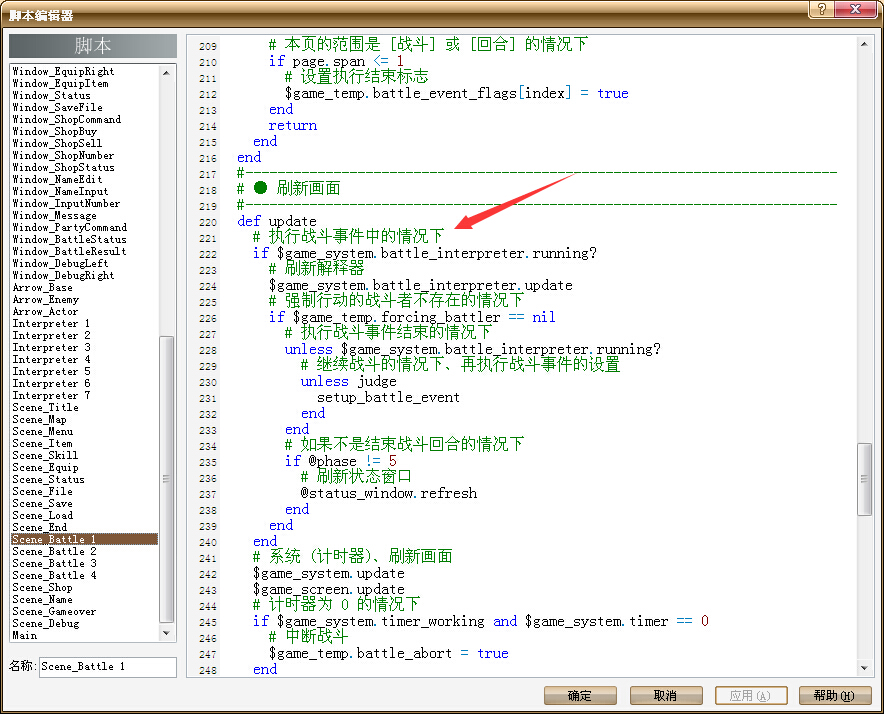The width and height of the screenshot is (884, 714).
Task: Click the 'unless judge' code line
Action: [348, 381]
